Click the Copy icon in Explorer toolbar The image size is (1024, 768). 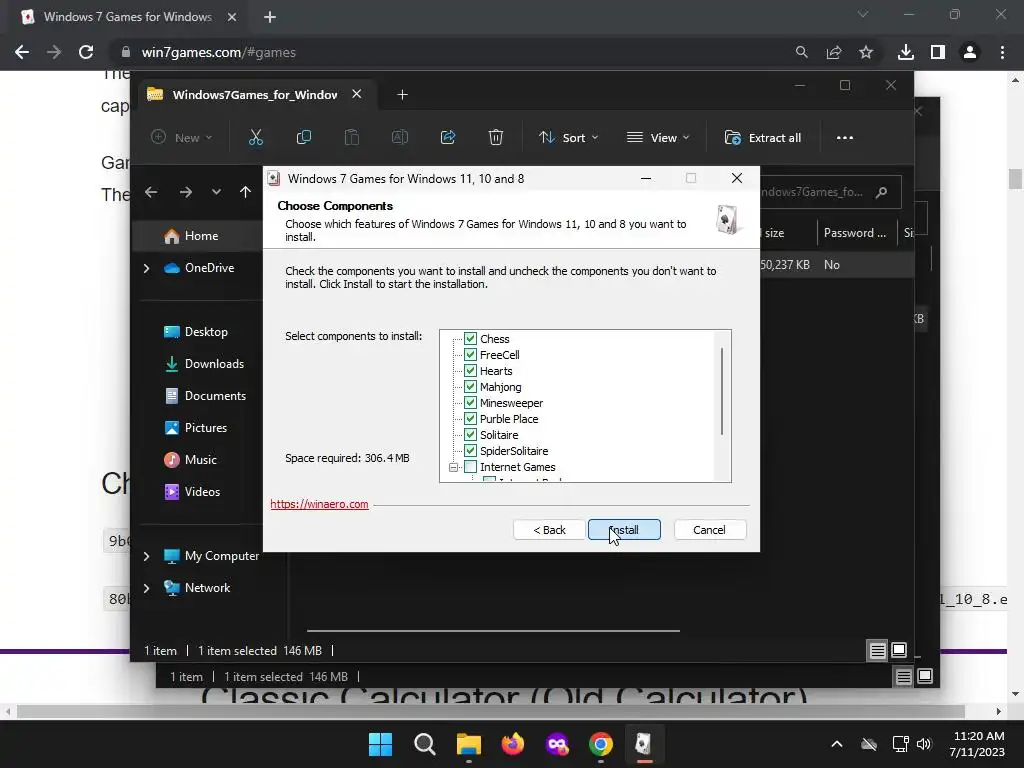tap(304, 138)
